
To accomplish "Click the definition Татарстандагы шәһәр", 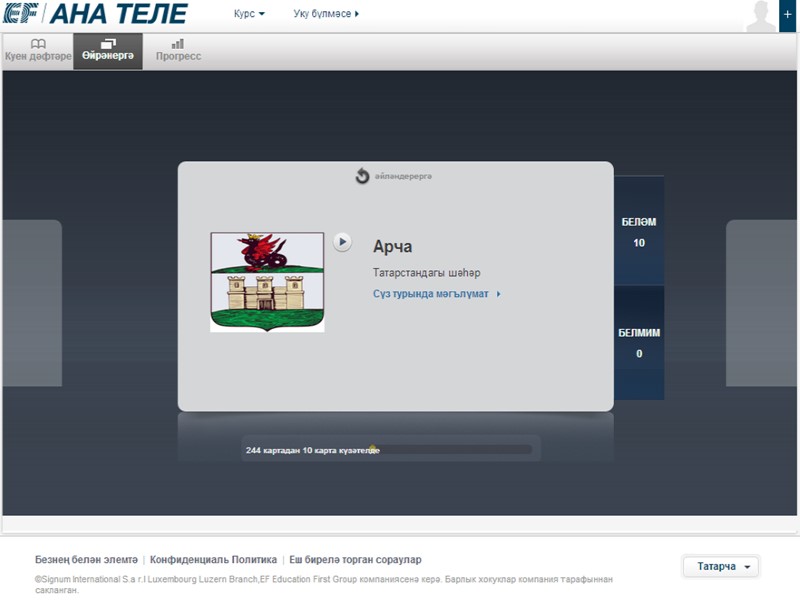I will click(x=427, y=273).
